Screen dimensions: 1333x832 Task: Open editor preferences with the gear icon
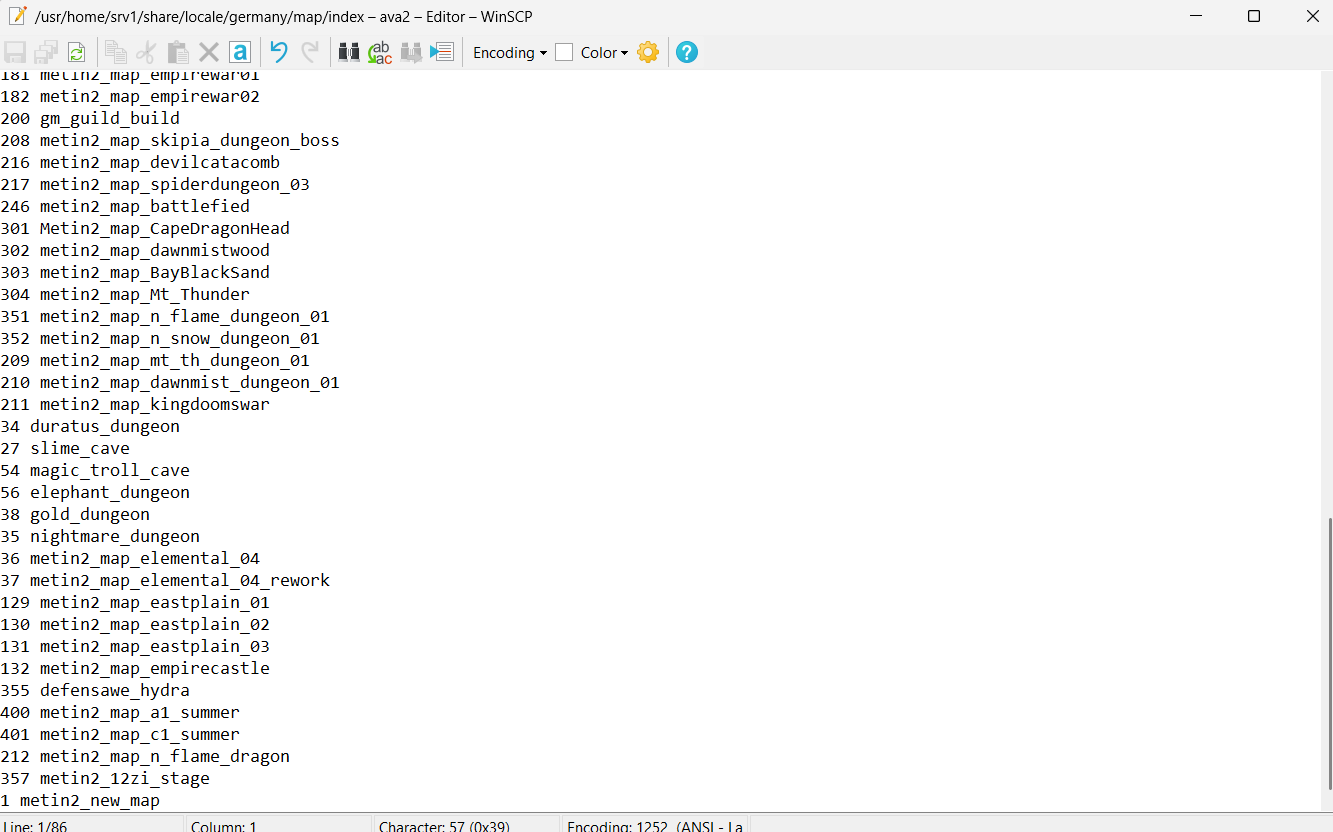click(x=648, y=52)
